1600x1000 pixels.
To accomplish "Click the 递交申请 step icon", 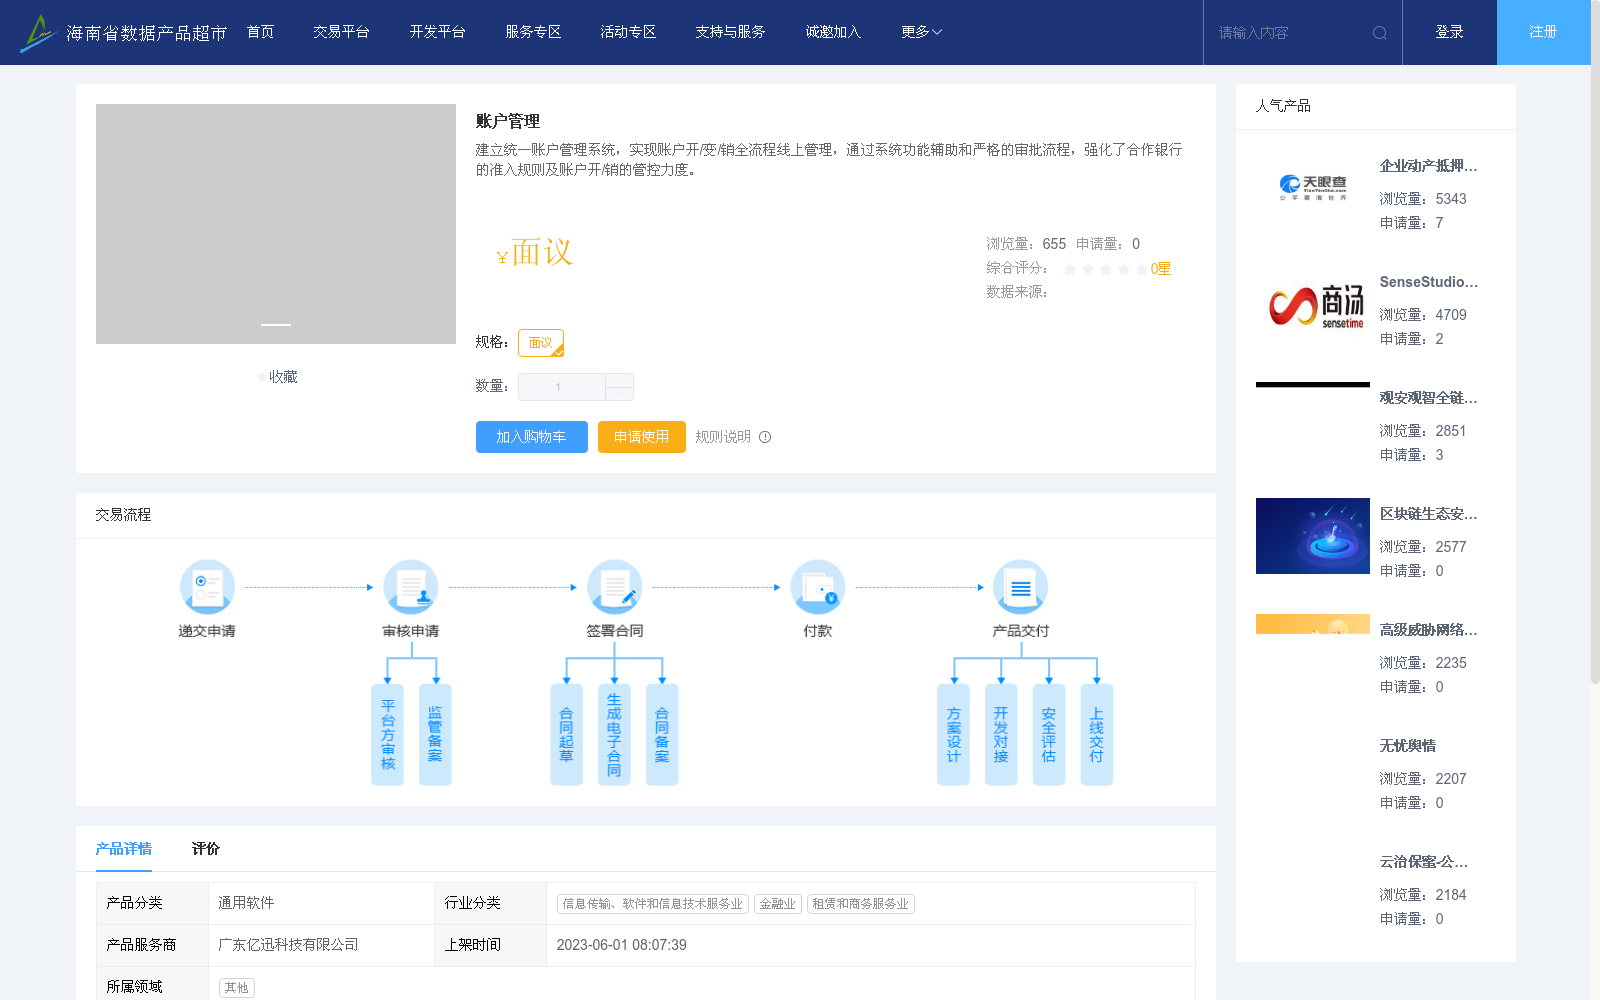I will click(x=207, y=587).
